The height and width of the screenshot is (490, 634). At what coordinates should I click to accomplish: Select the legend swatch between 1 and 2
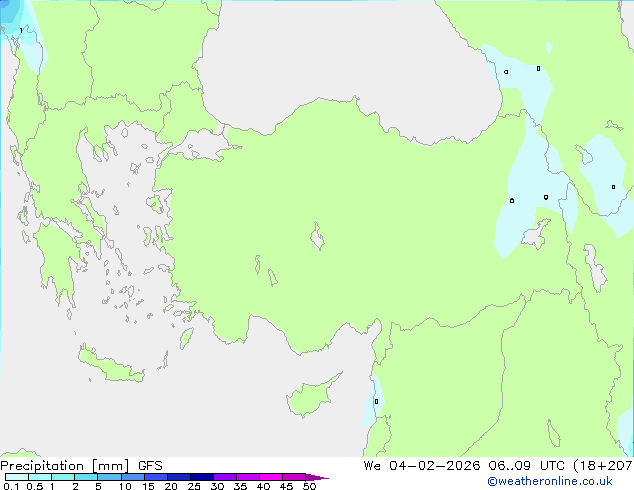pos(63,477)
